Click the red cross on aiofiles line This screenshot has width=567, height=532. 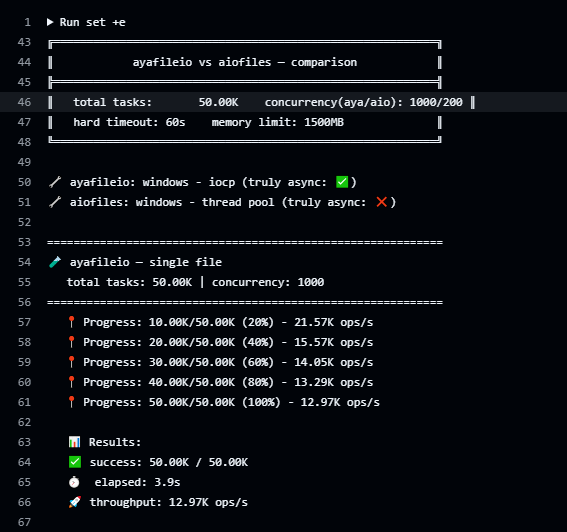(381, 202)
